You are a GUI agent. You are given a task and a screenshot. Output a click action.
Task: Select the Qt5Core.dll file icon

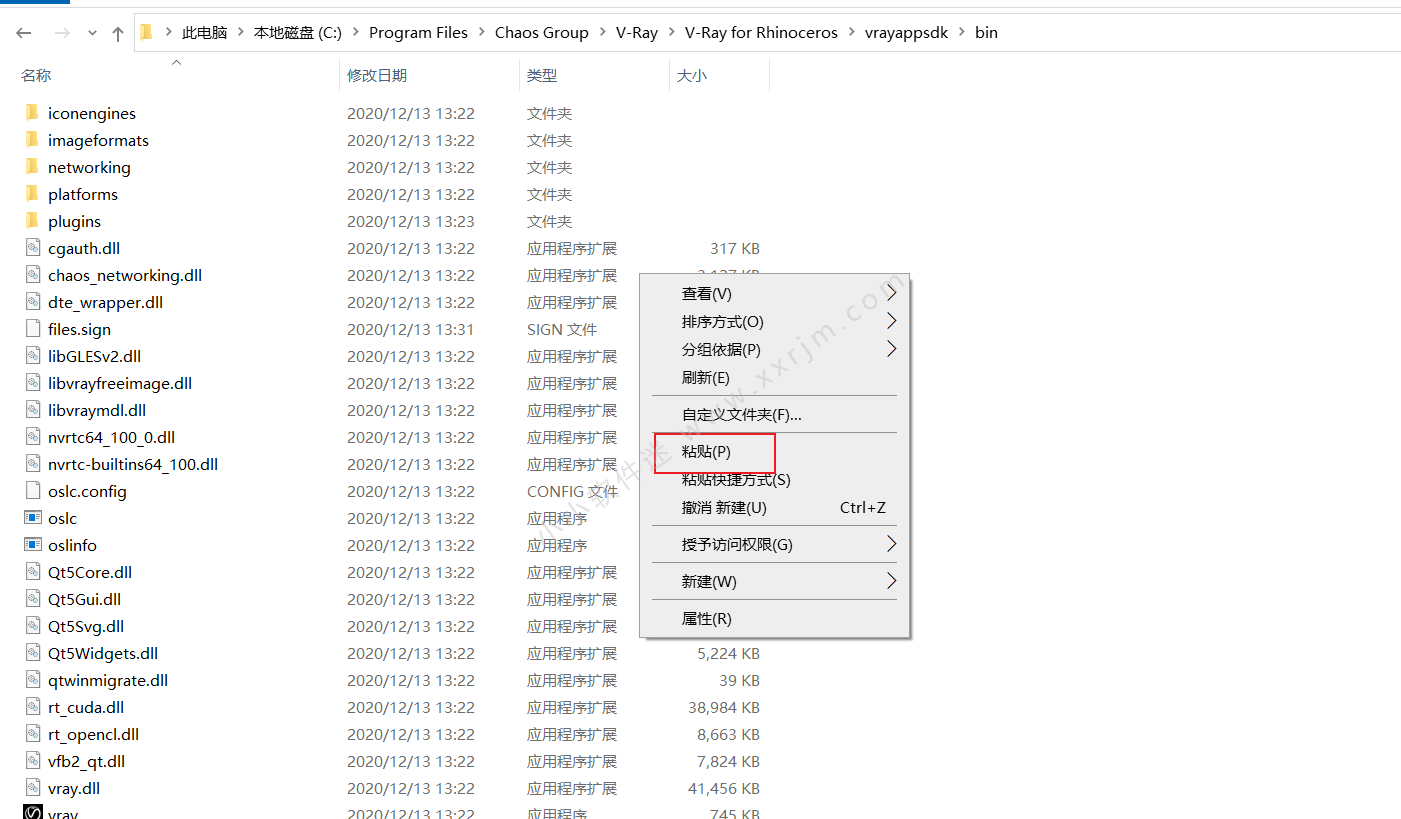point(32,572)
